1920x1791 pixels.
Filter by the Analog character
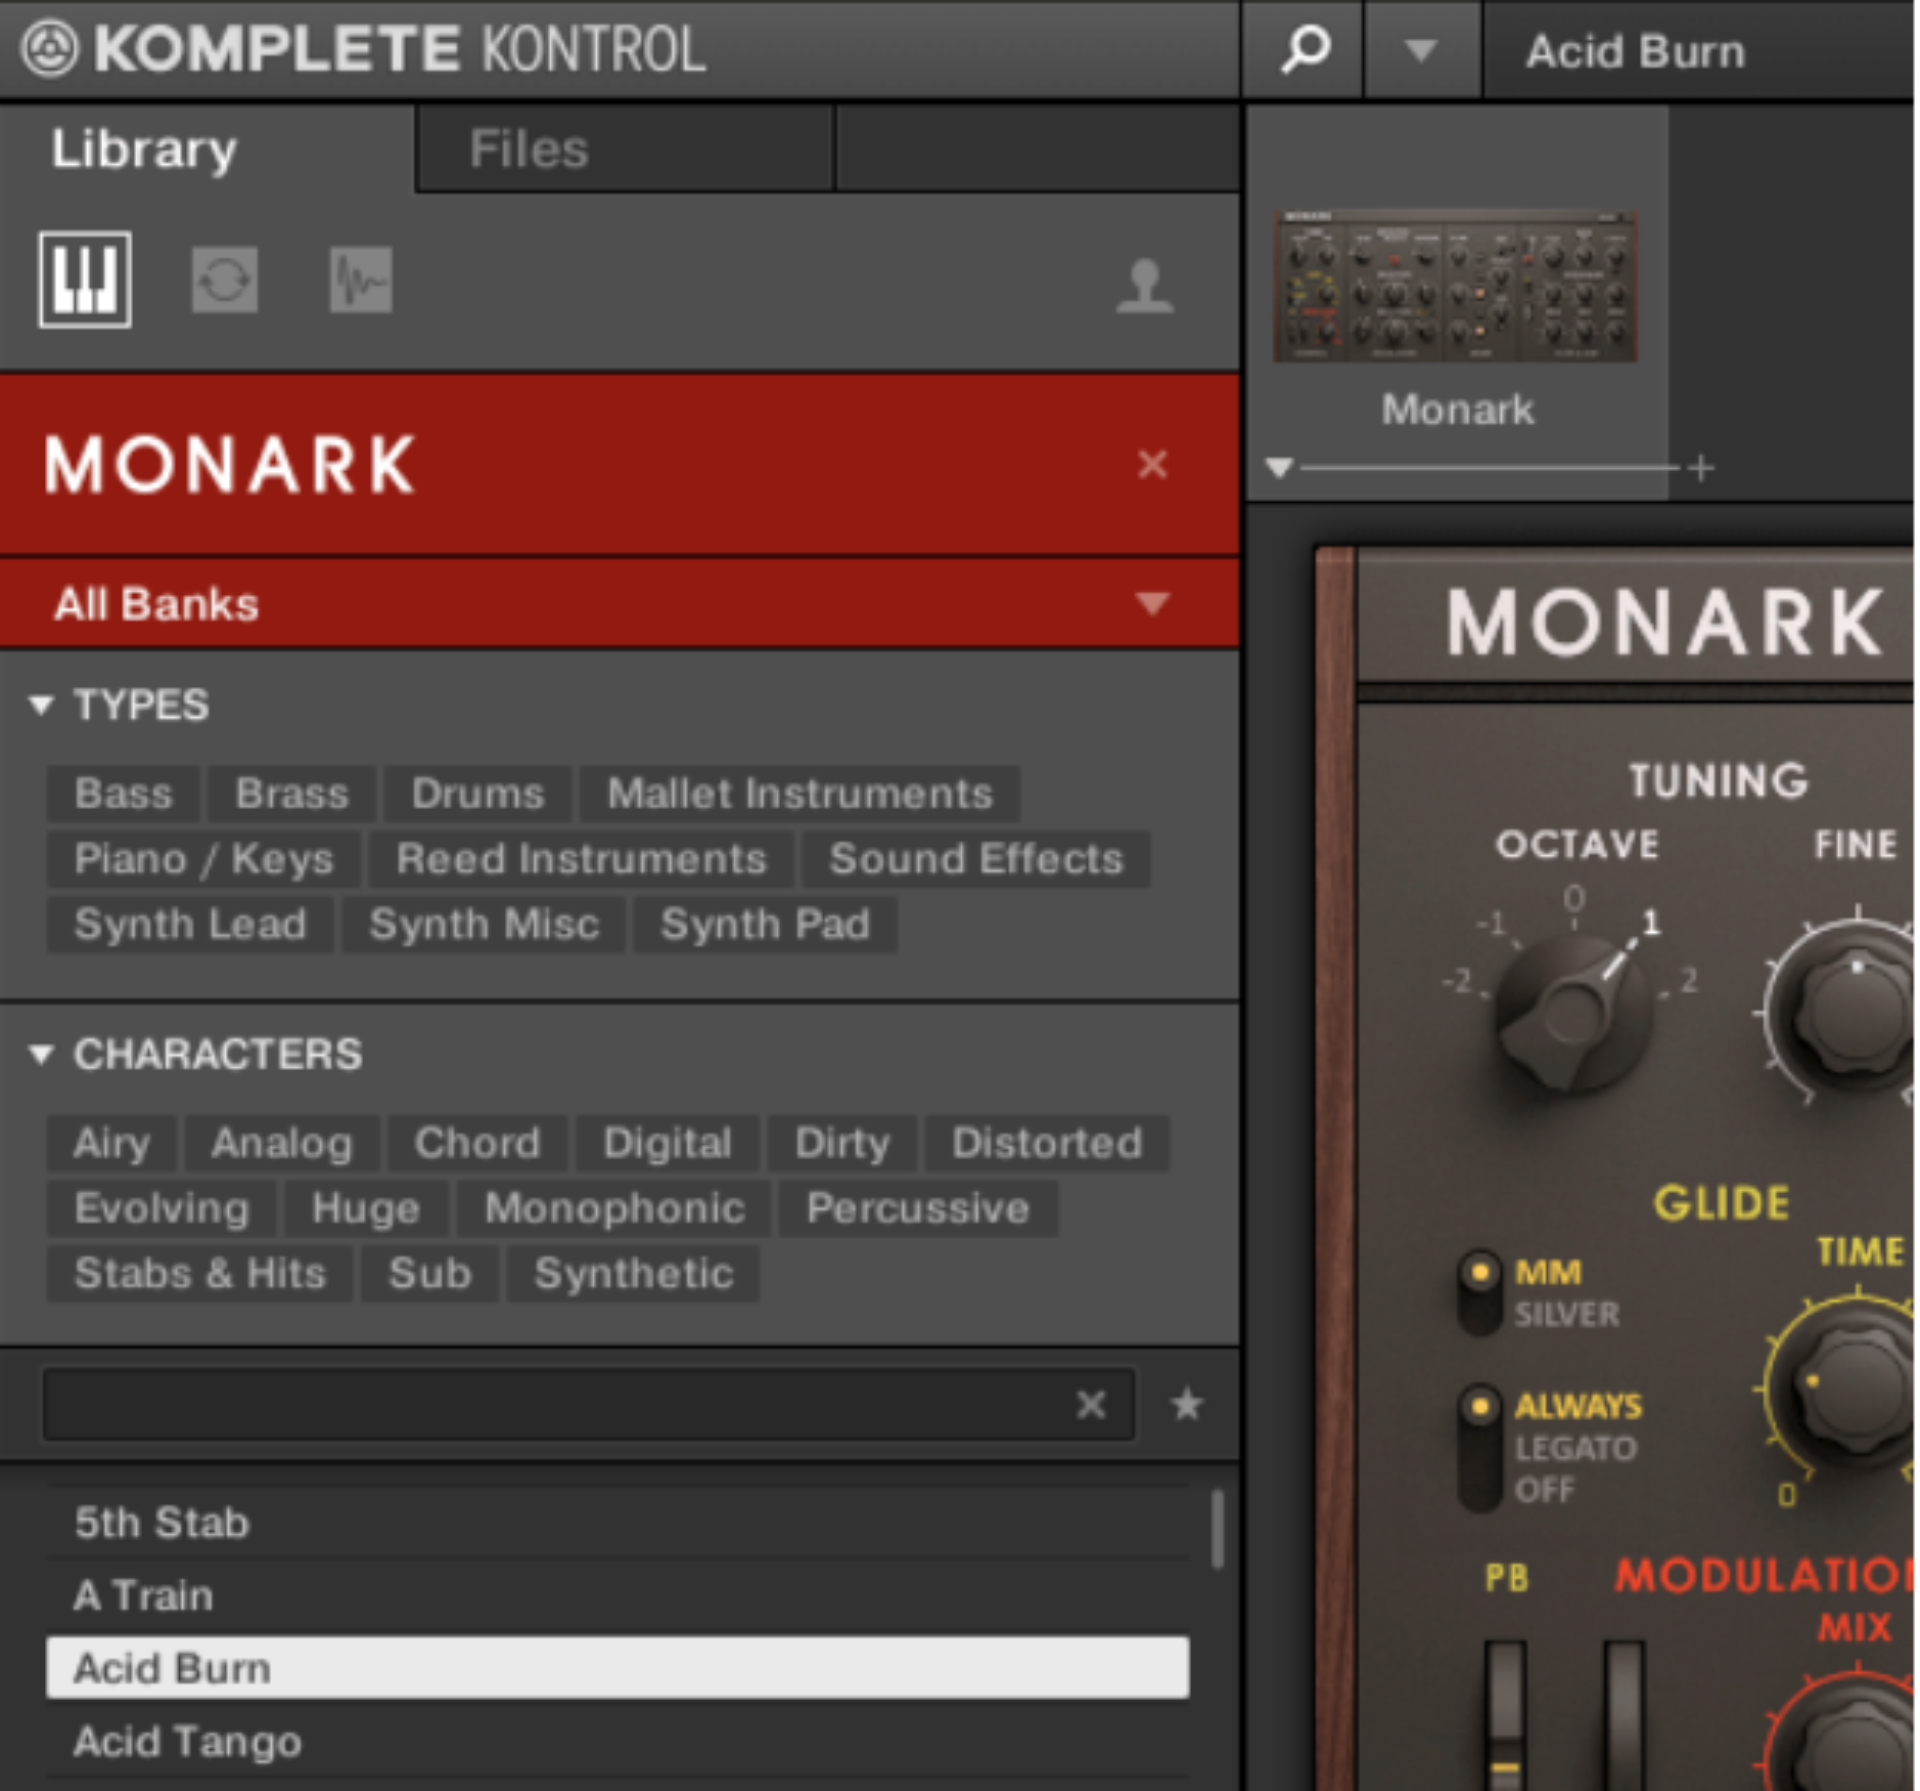tap(280, 1142)
